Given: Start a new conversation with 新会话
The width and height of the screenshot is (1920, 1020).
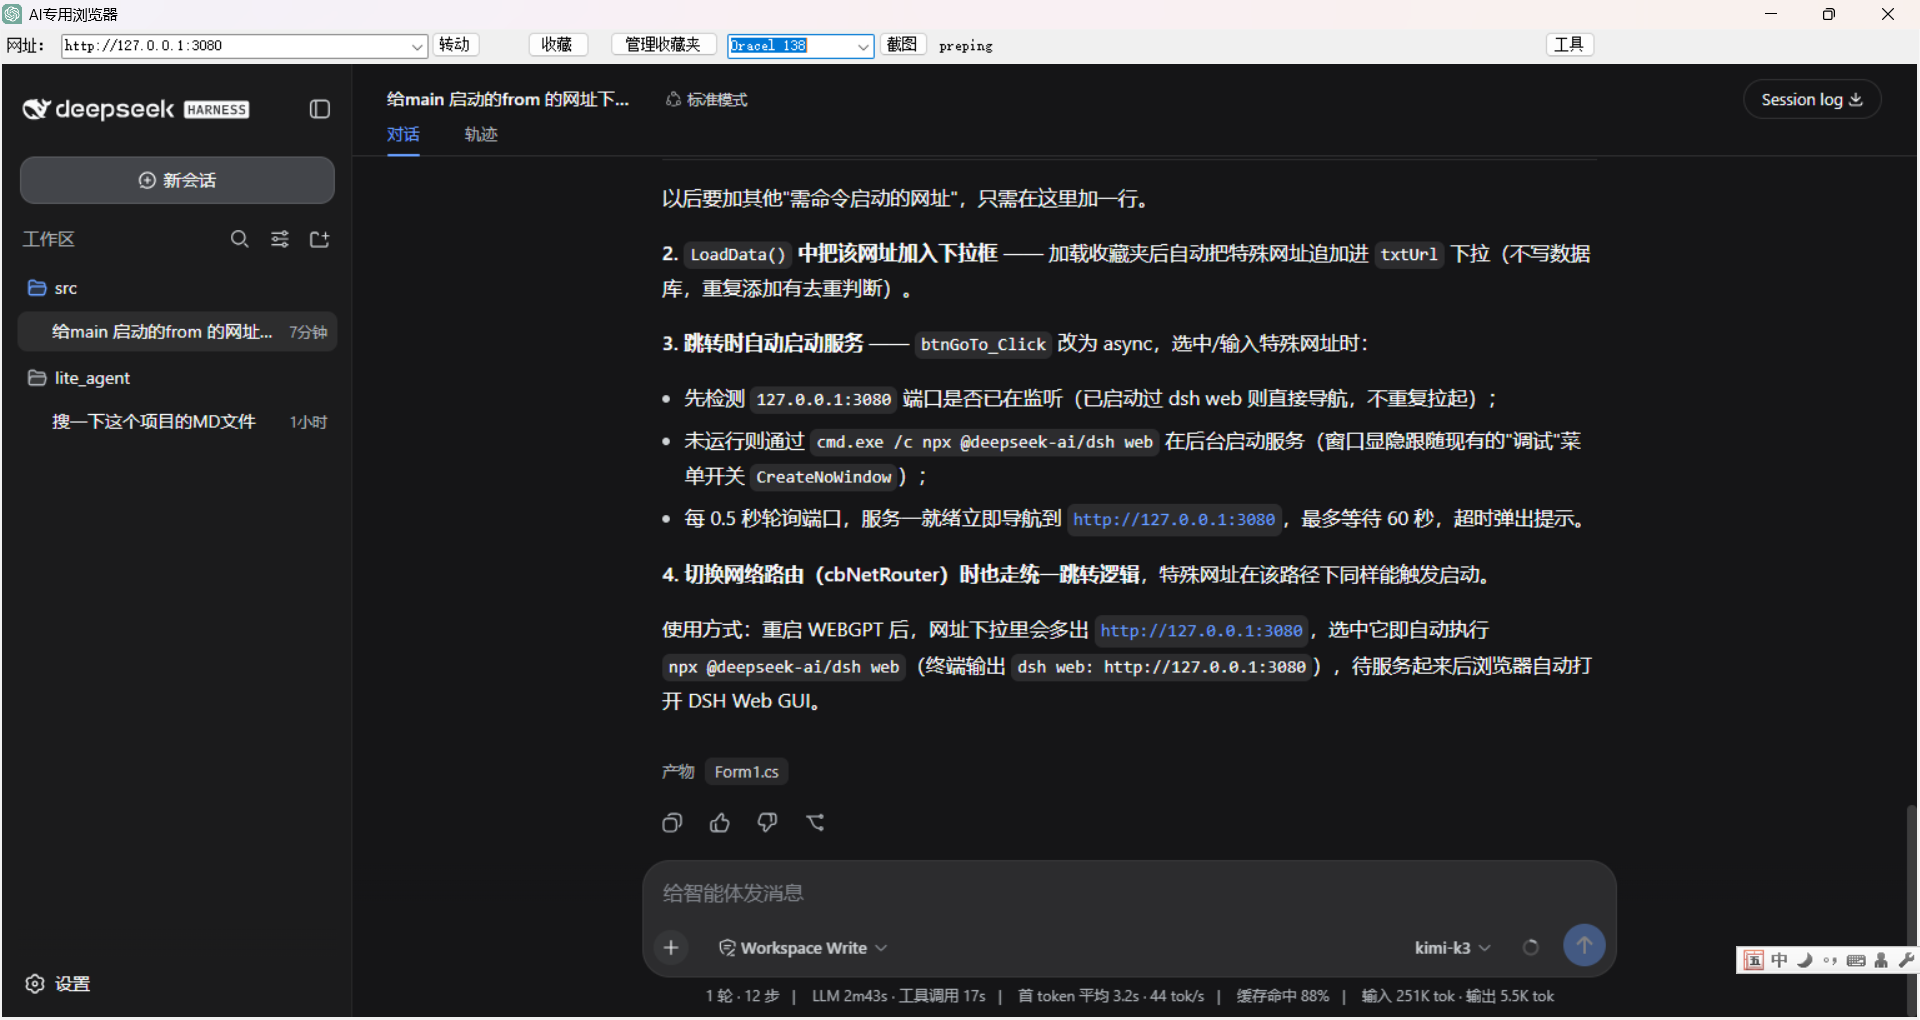Looking at the screenshot, I should point(177,180).
